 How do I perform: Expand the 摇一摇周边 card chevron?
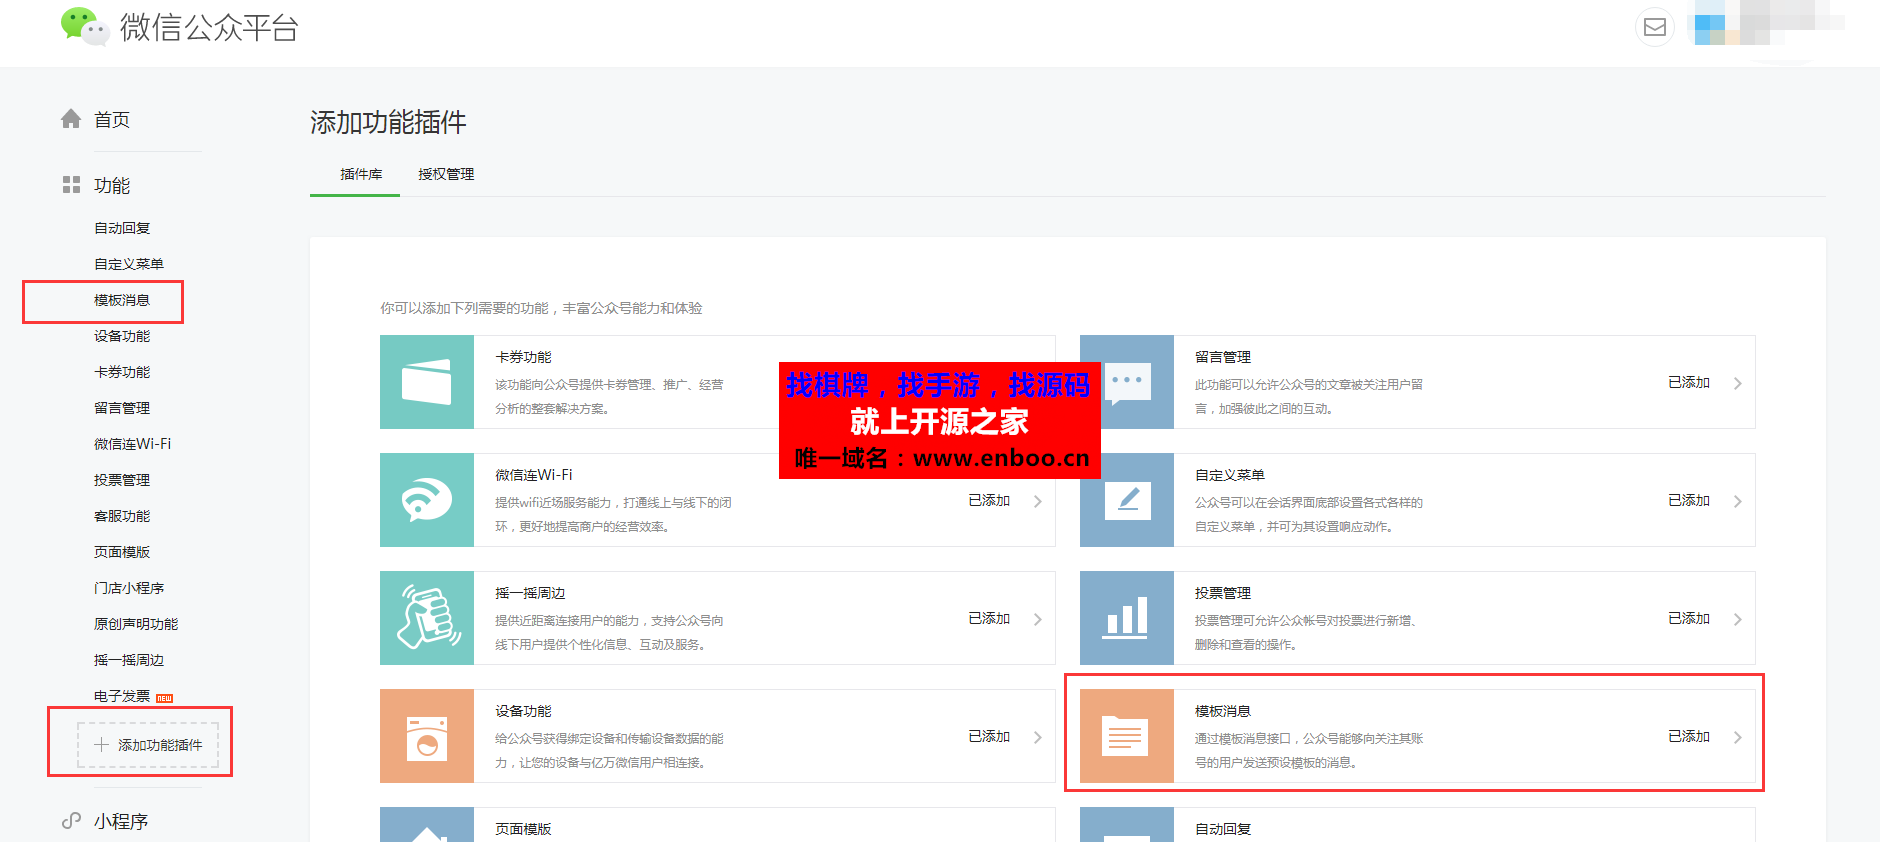1038,619
